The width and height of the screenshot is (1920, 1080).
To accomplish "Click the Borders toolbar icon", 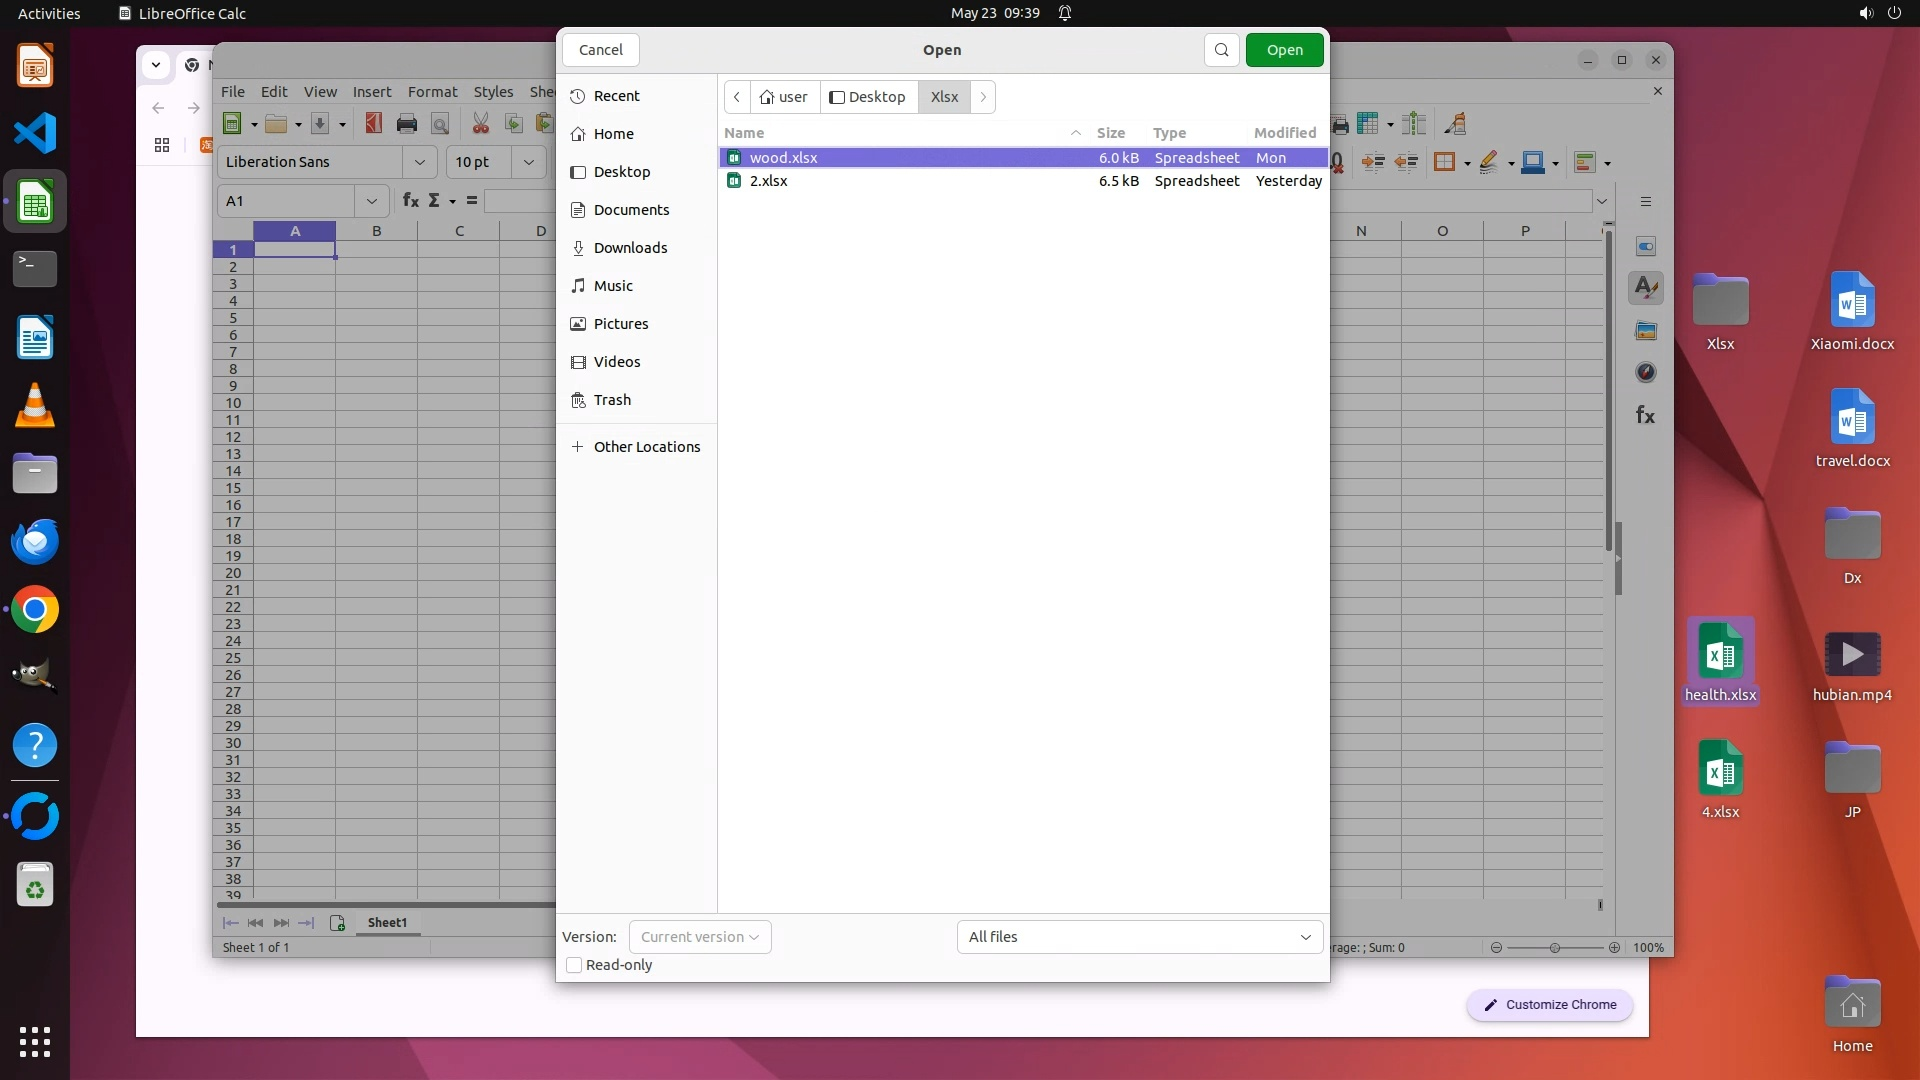I will point(1444,162).
